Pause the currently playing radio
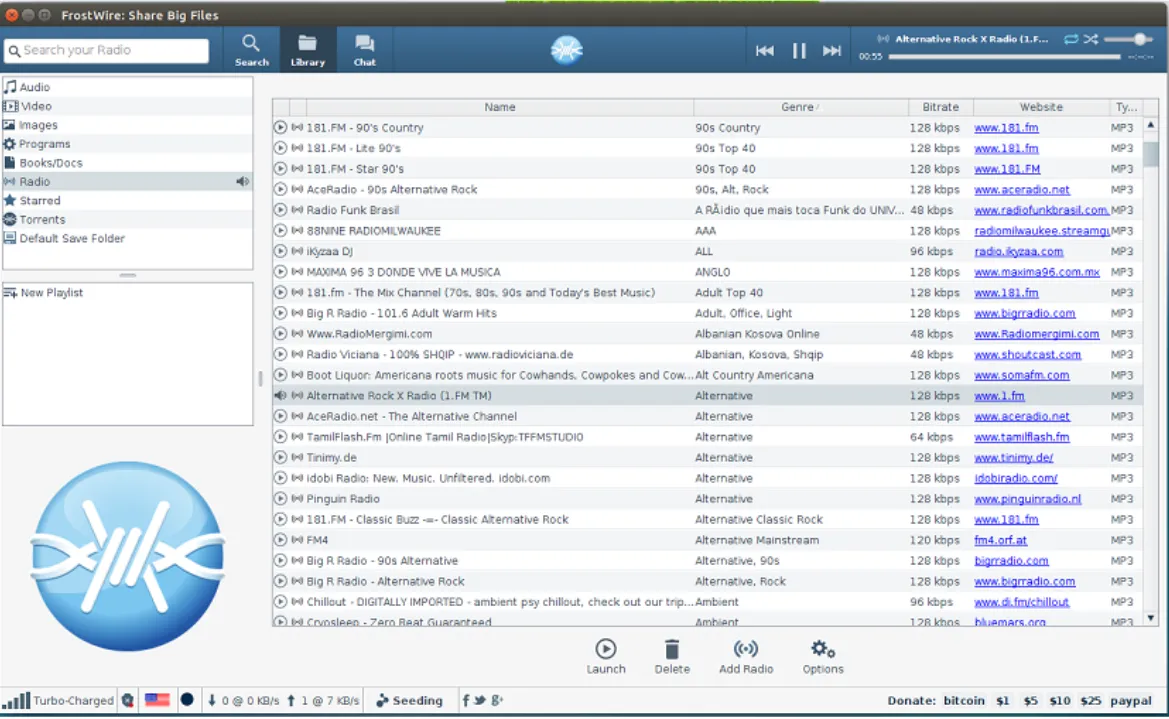 pyautogui.click(x=799, y=51)
